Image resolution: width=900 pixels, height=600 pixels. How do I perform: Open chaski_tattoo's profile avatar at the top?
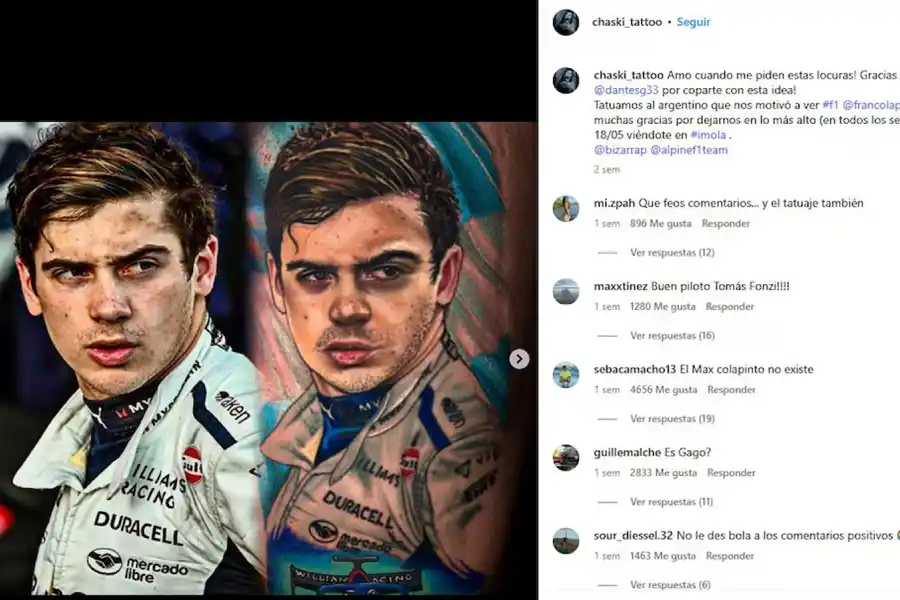(567, 21)
